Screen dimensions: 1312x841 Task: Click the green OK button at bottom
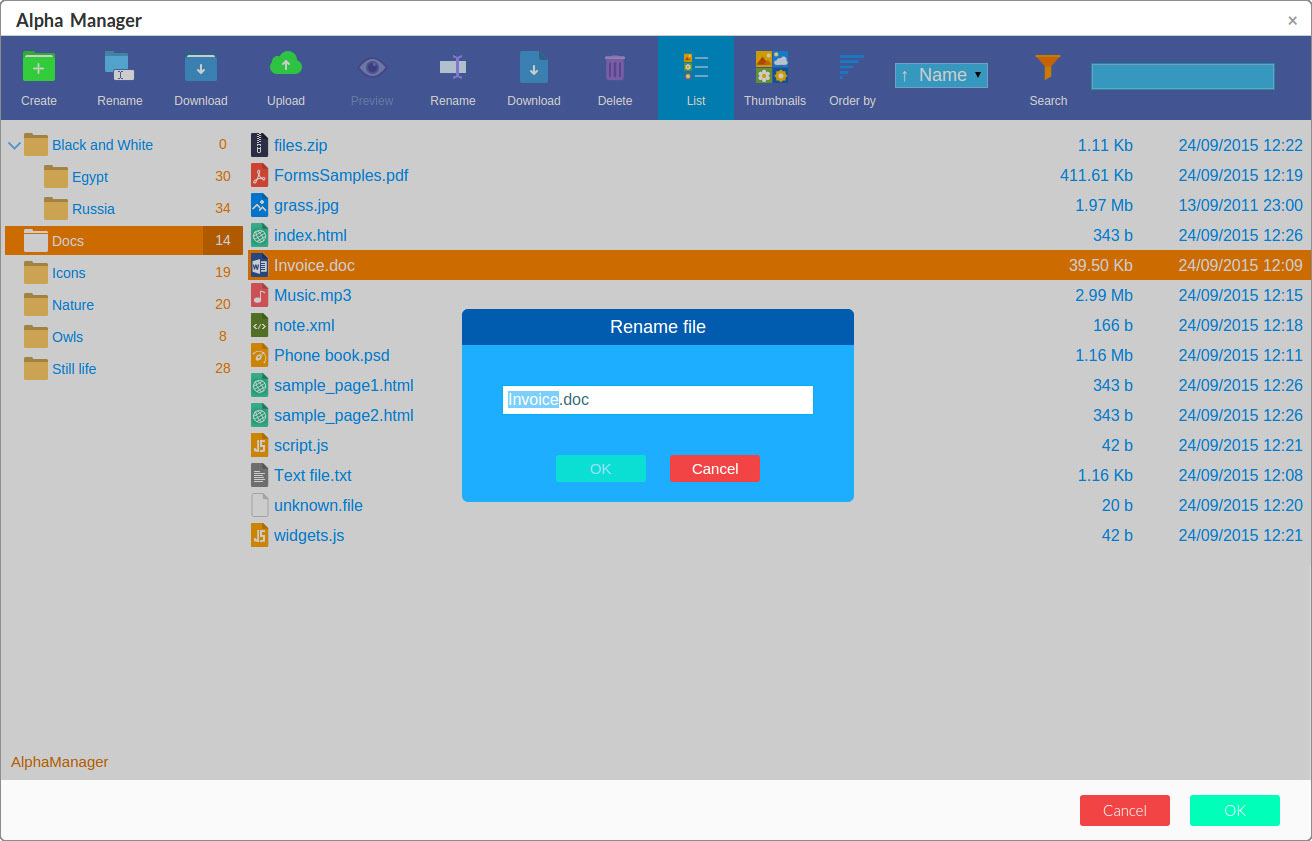1235,810
